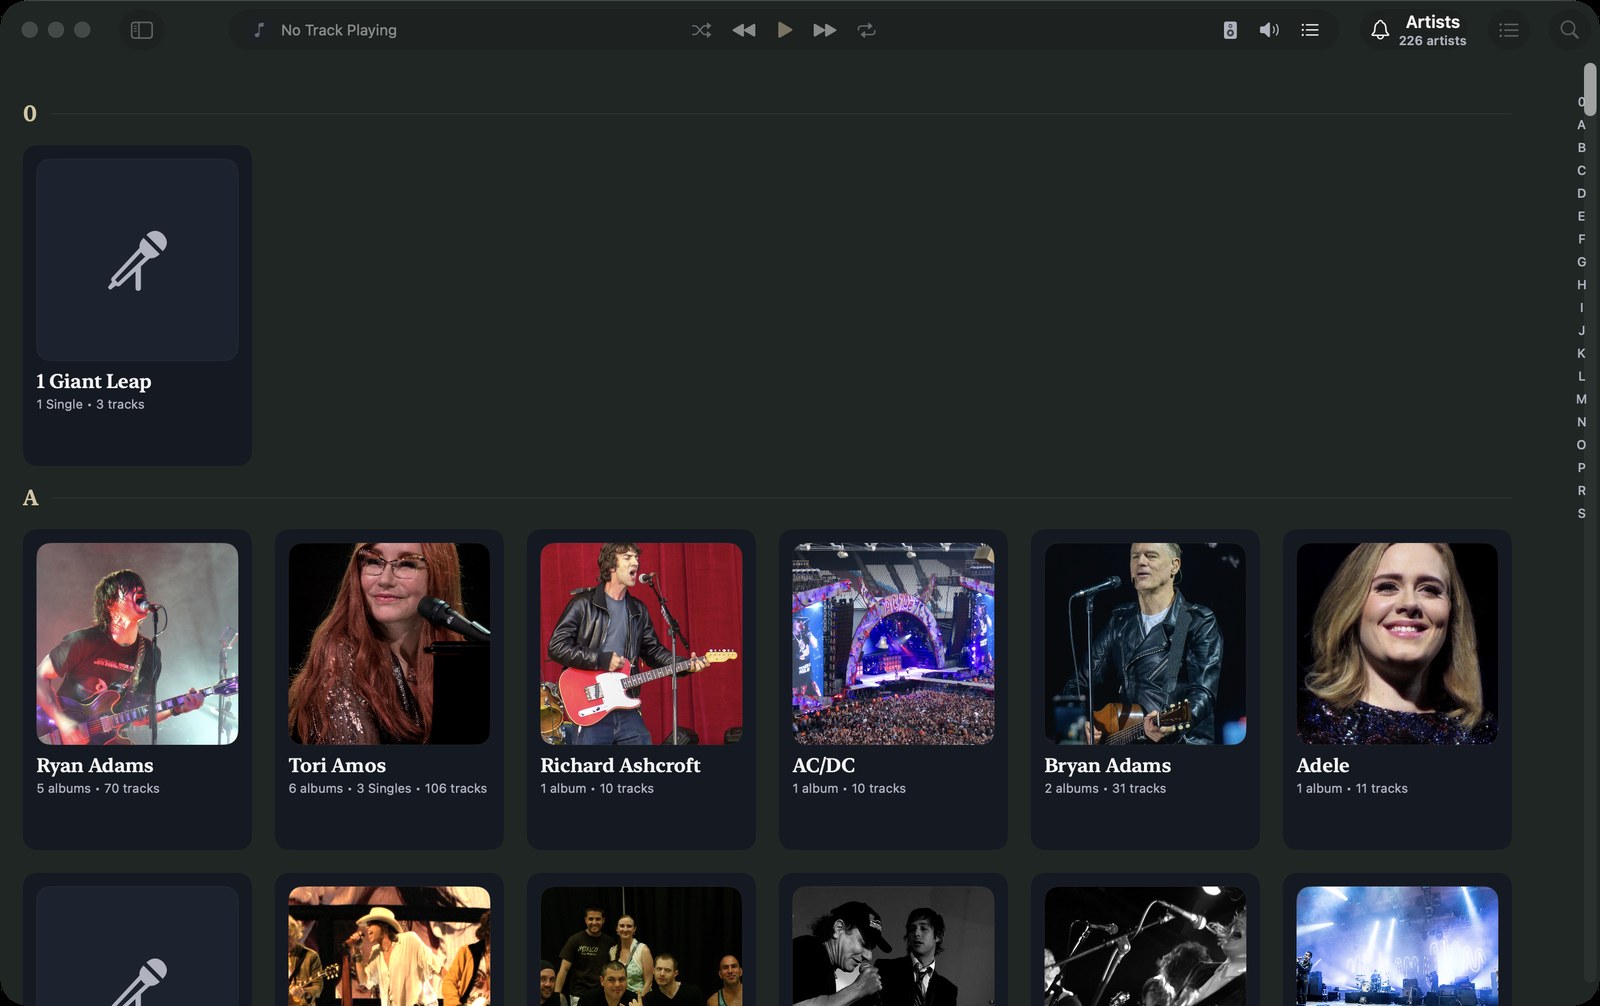Toggle the sidebar panel icon

pyautogui.click(x=142, y=30)
